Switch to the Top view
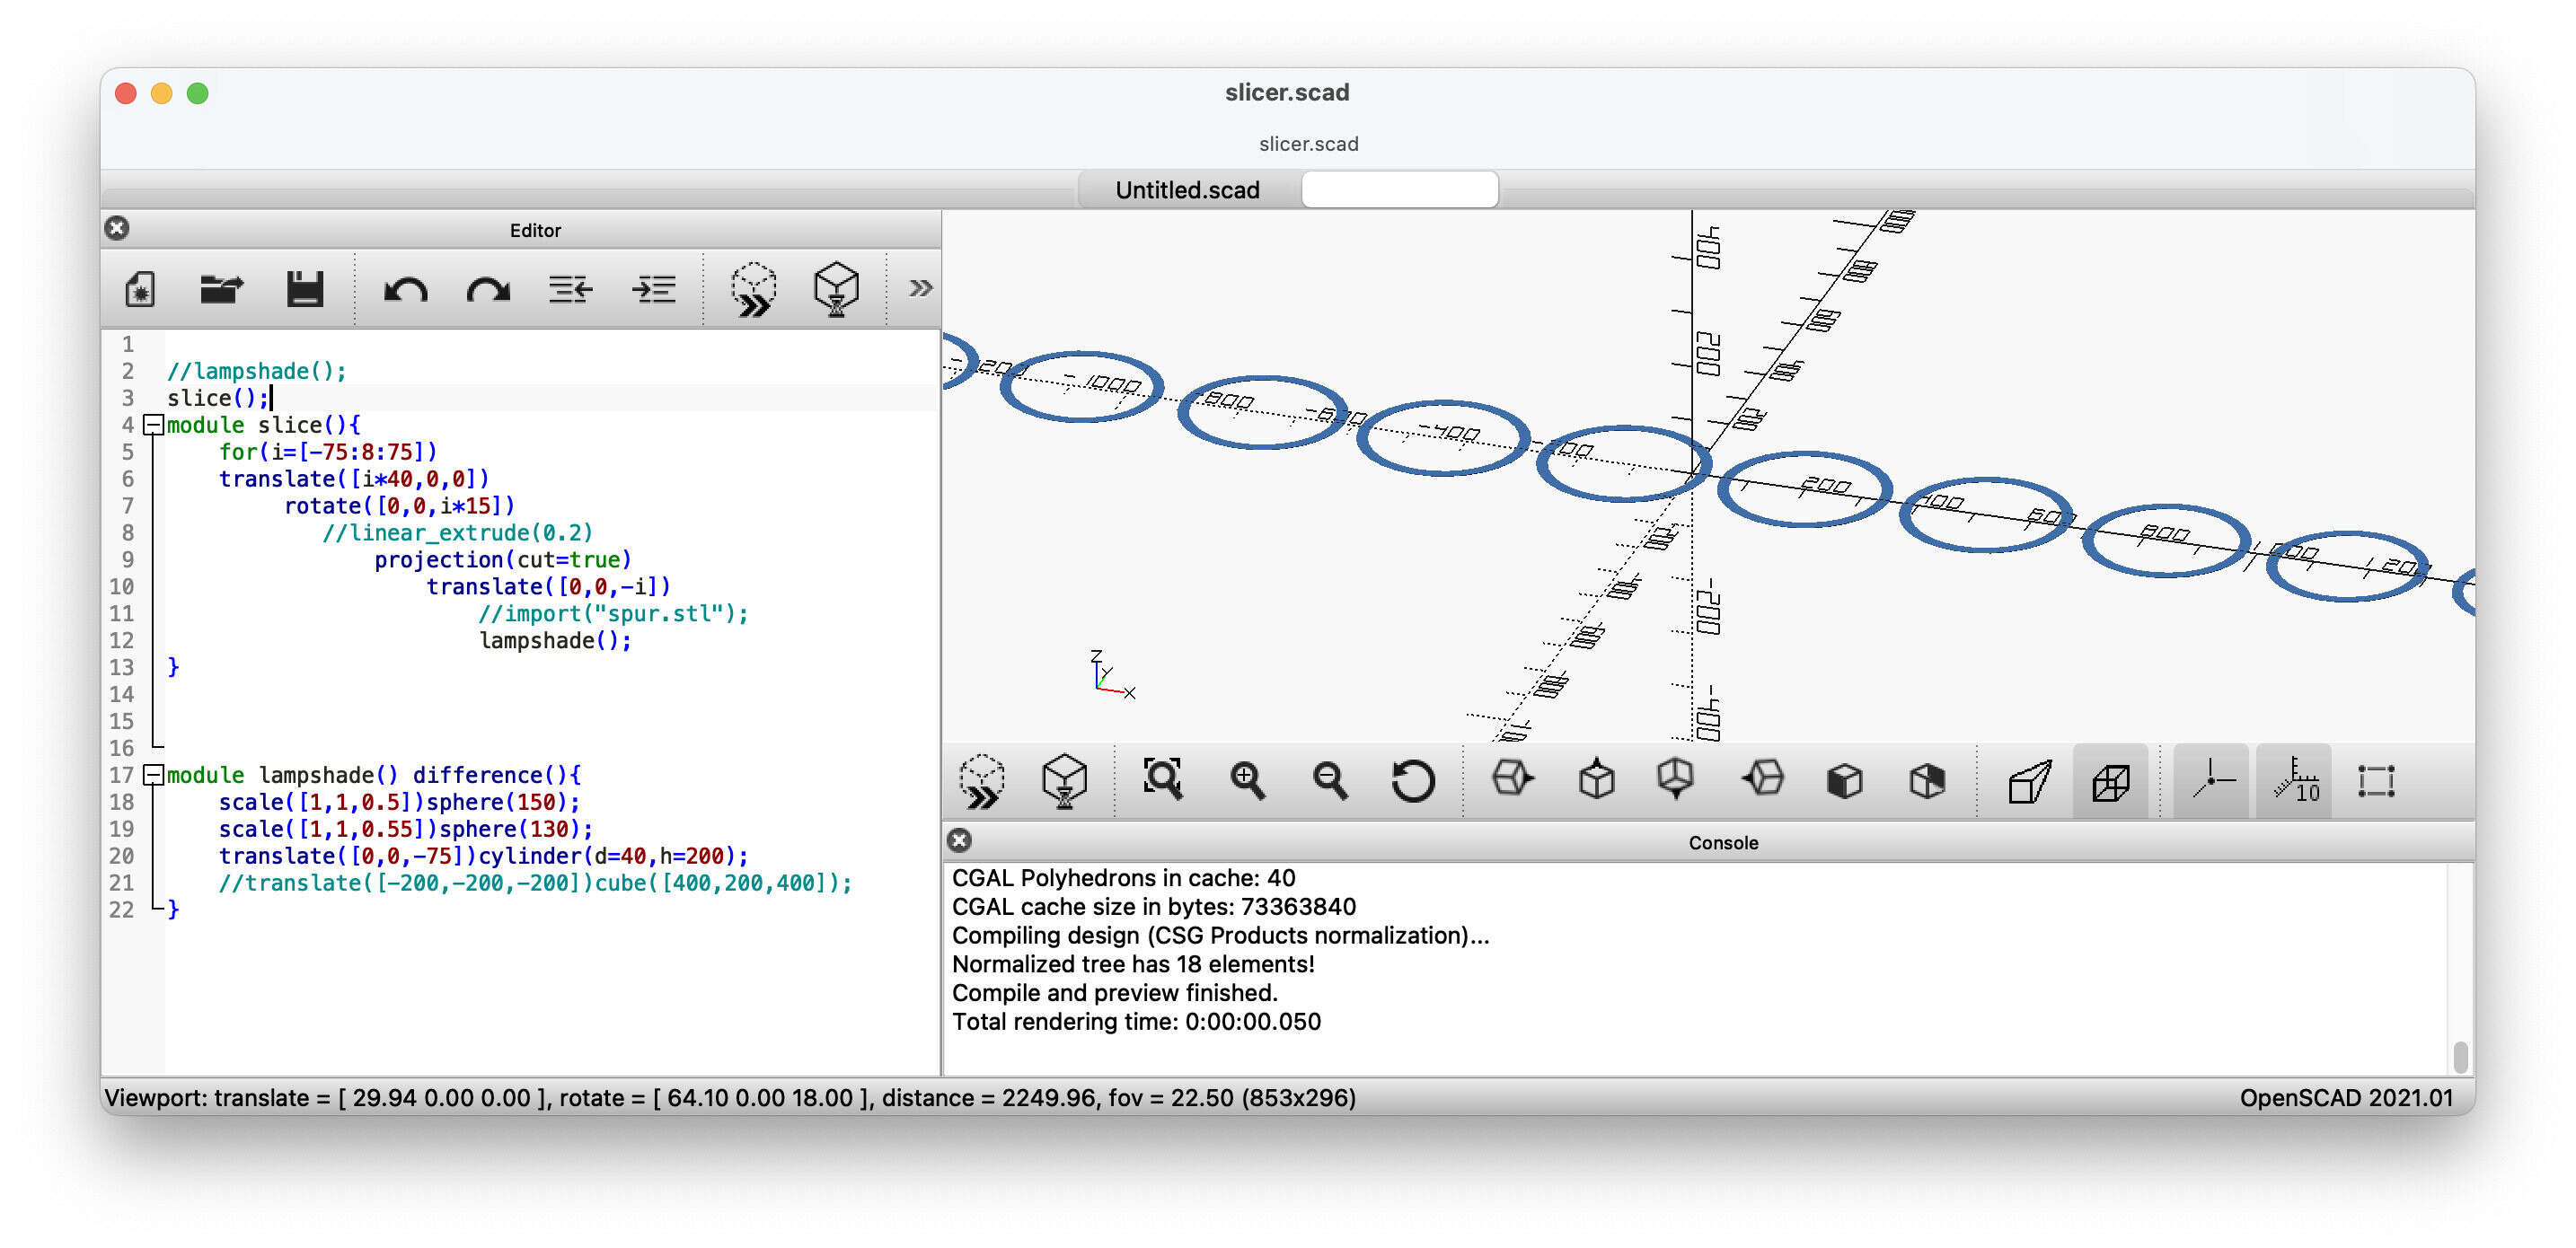Screen dimensions: 2576x1248 1596,780
